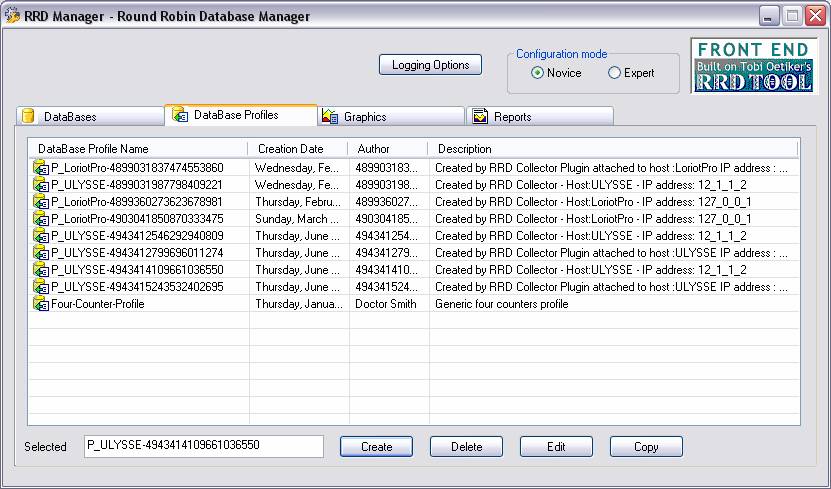
Task: Open the DataBase Profiles tab
Action: coord(241,115)
